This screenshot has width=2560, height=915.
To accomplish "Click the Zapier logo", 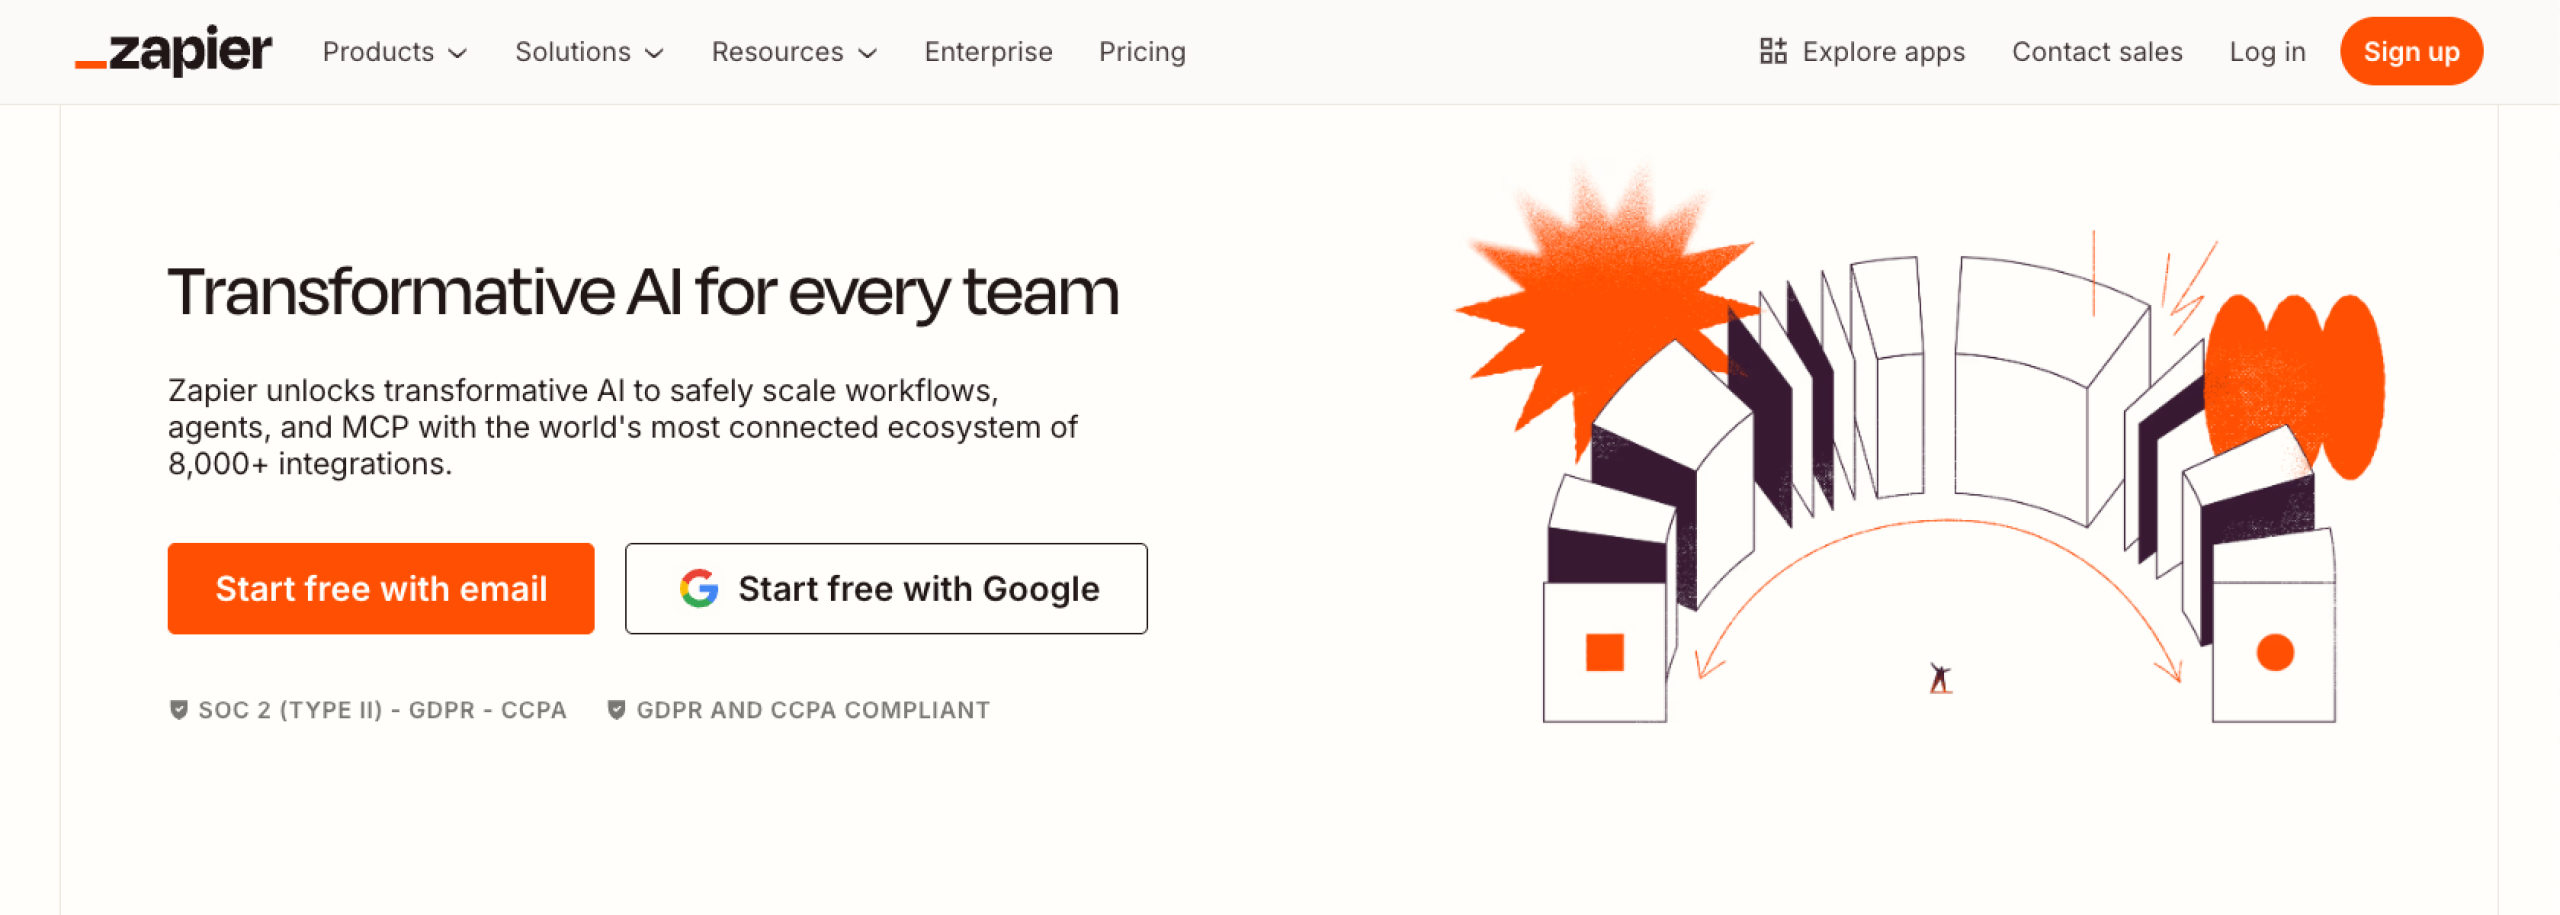I will point(172,51).
